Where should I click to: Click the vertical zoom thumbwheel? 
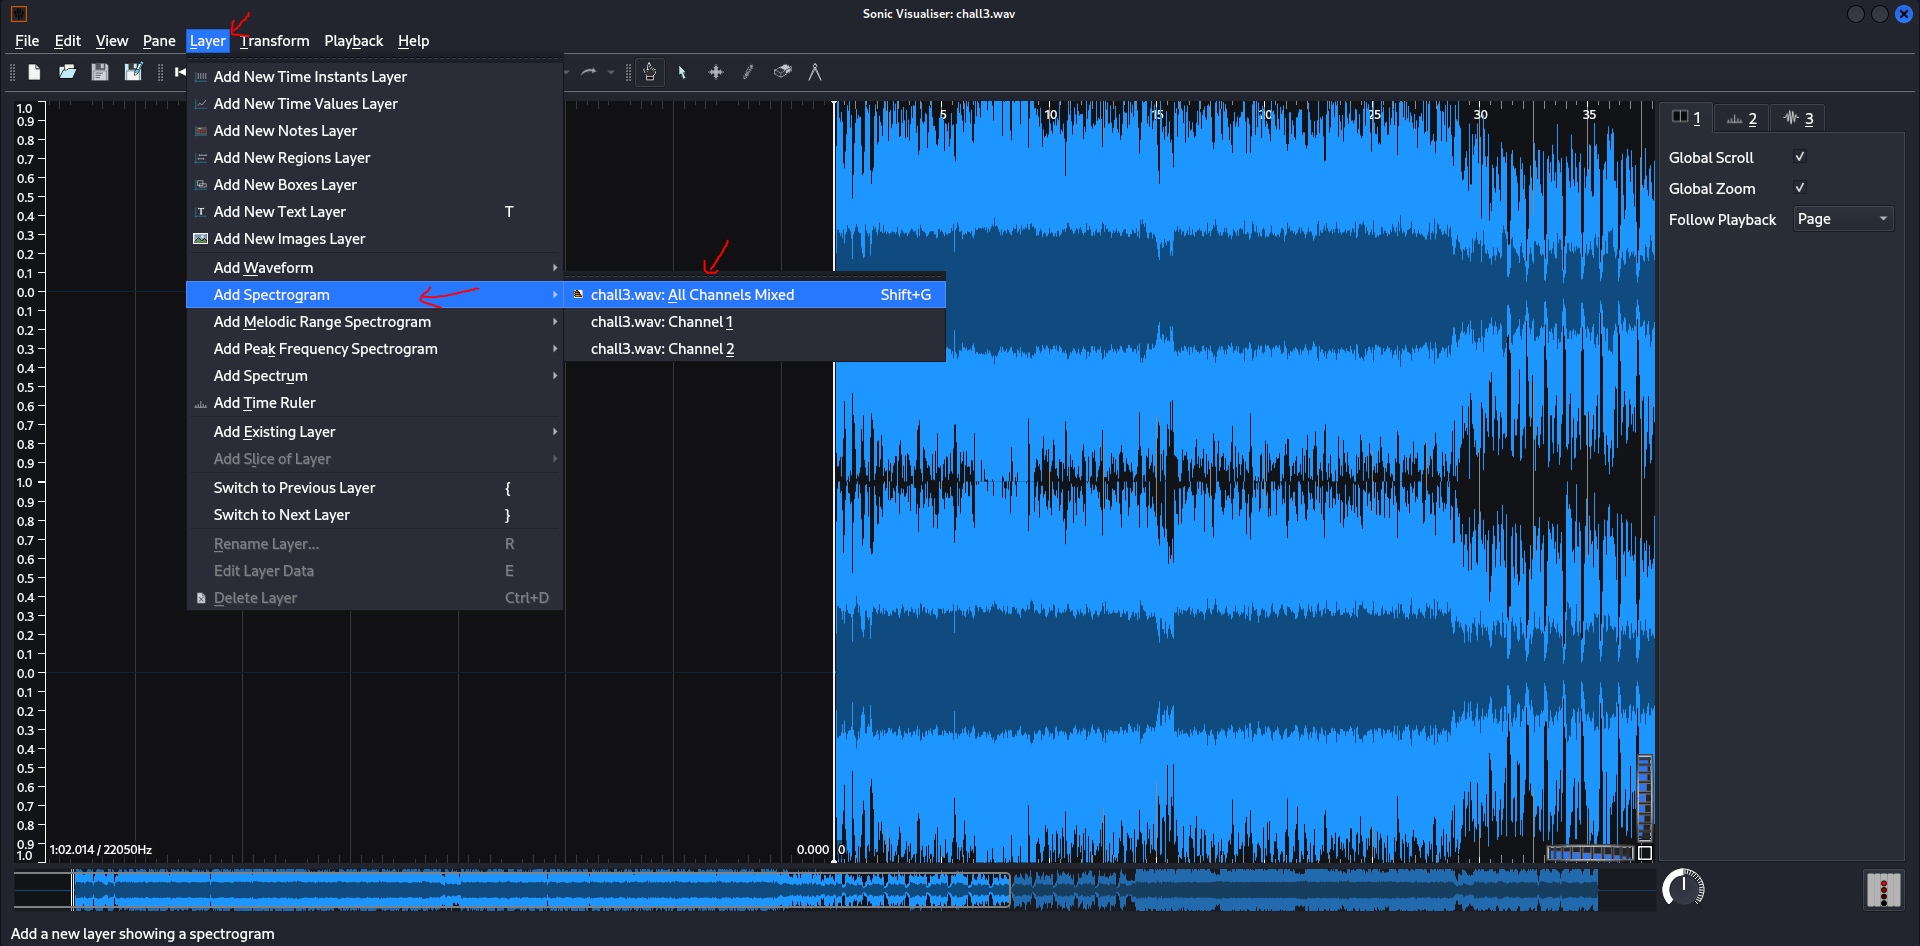pyautogui.click(x=1645, y=797)
